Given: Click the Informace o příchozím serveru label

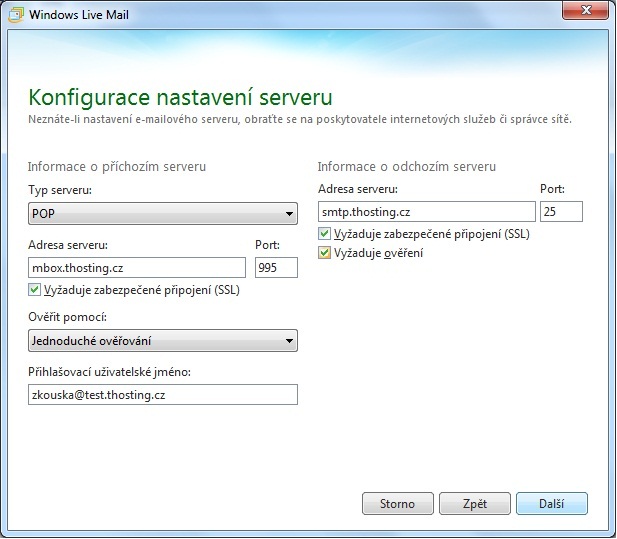Looking at the screenshot, I should coord(117,166).
